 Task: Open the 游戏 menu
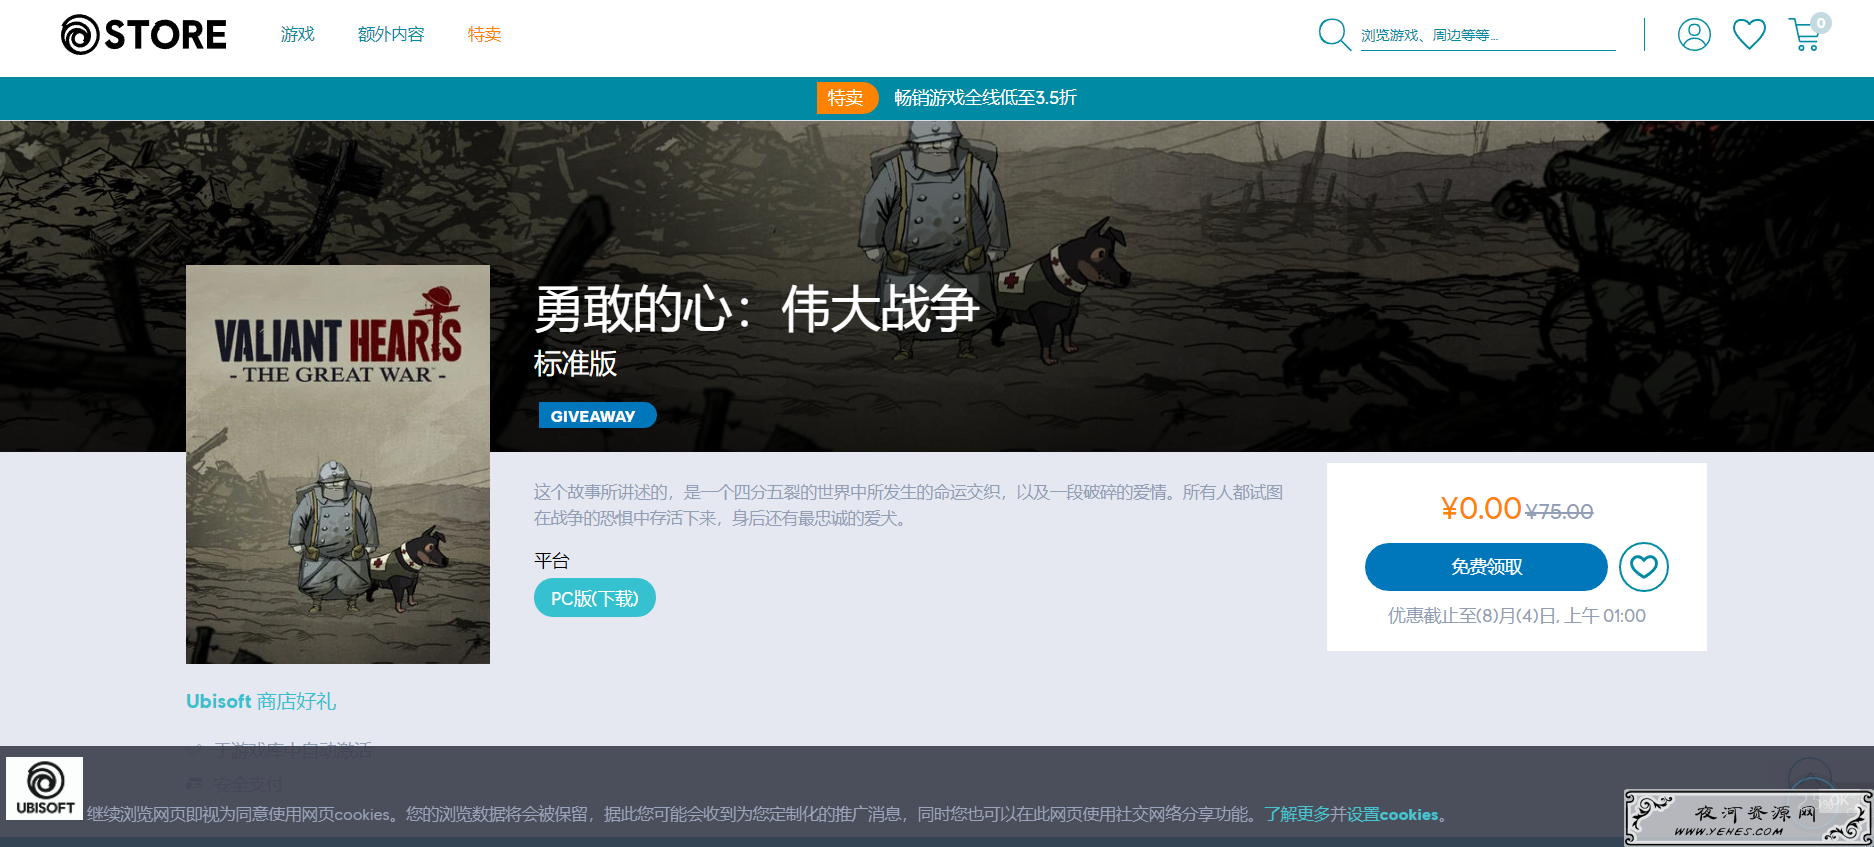[298, 35]
